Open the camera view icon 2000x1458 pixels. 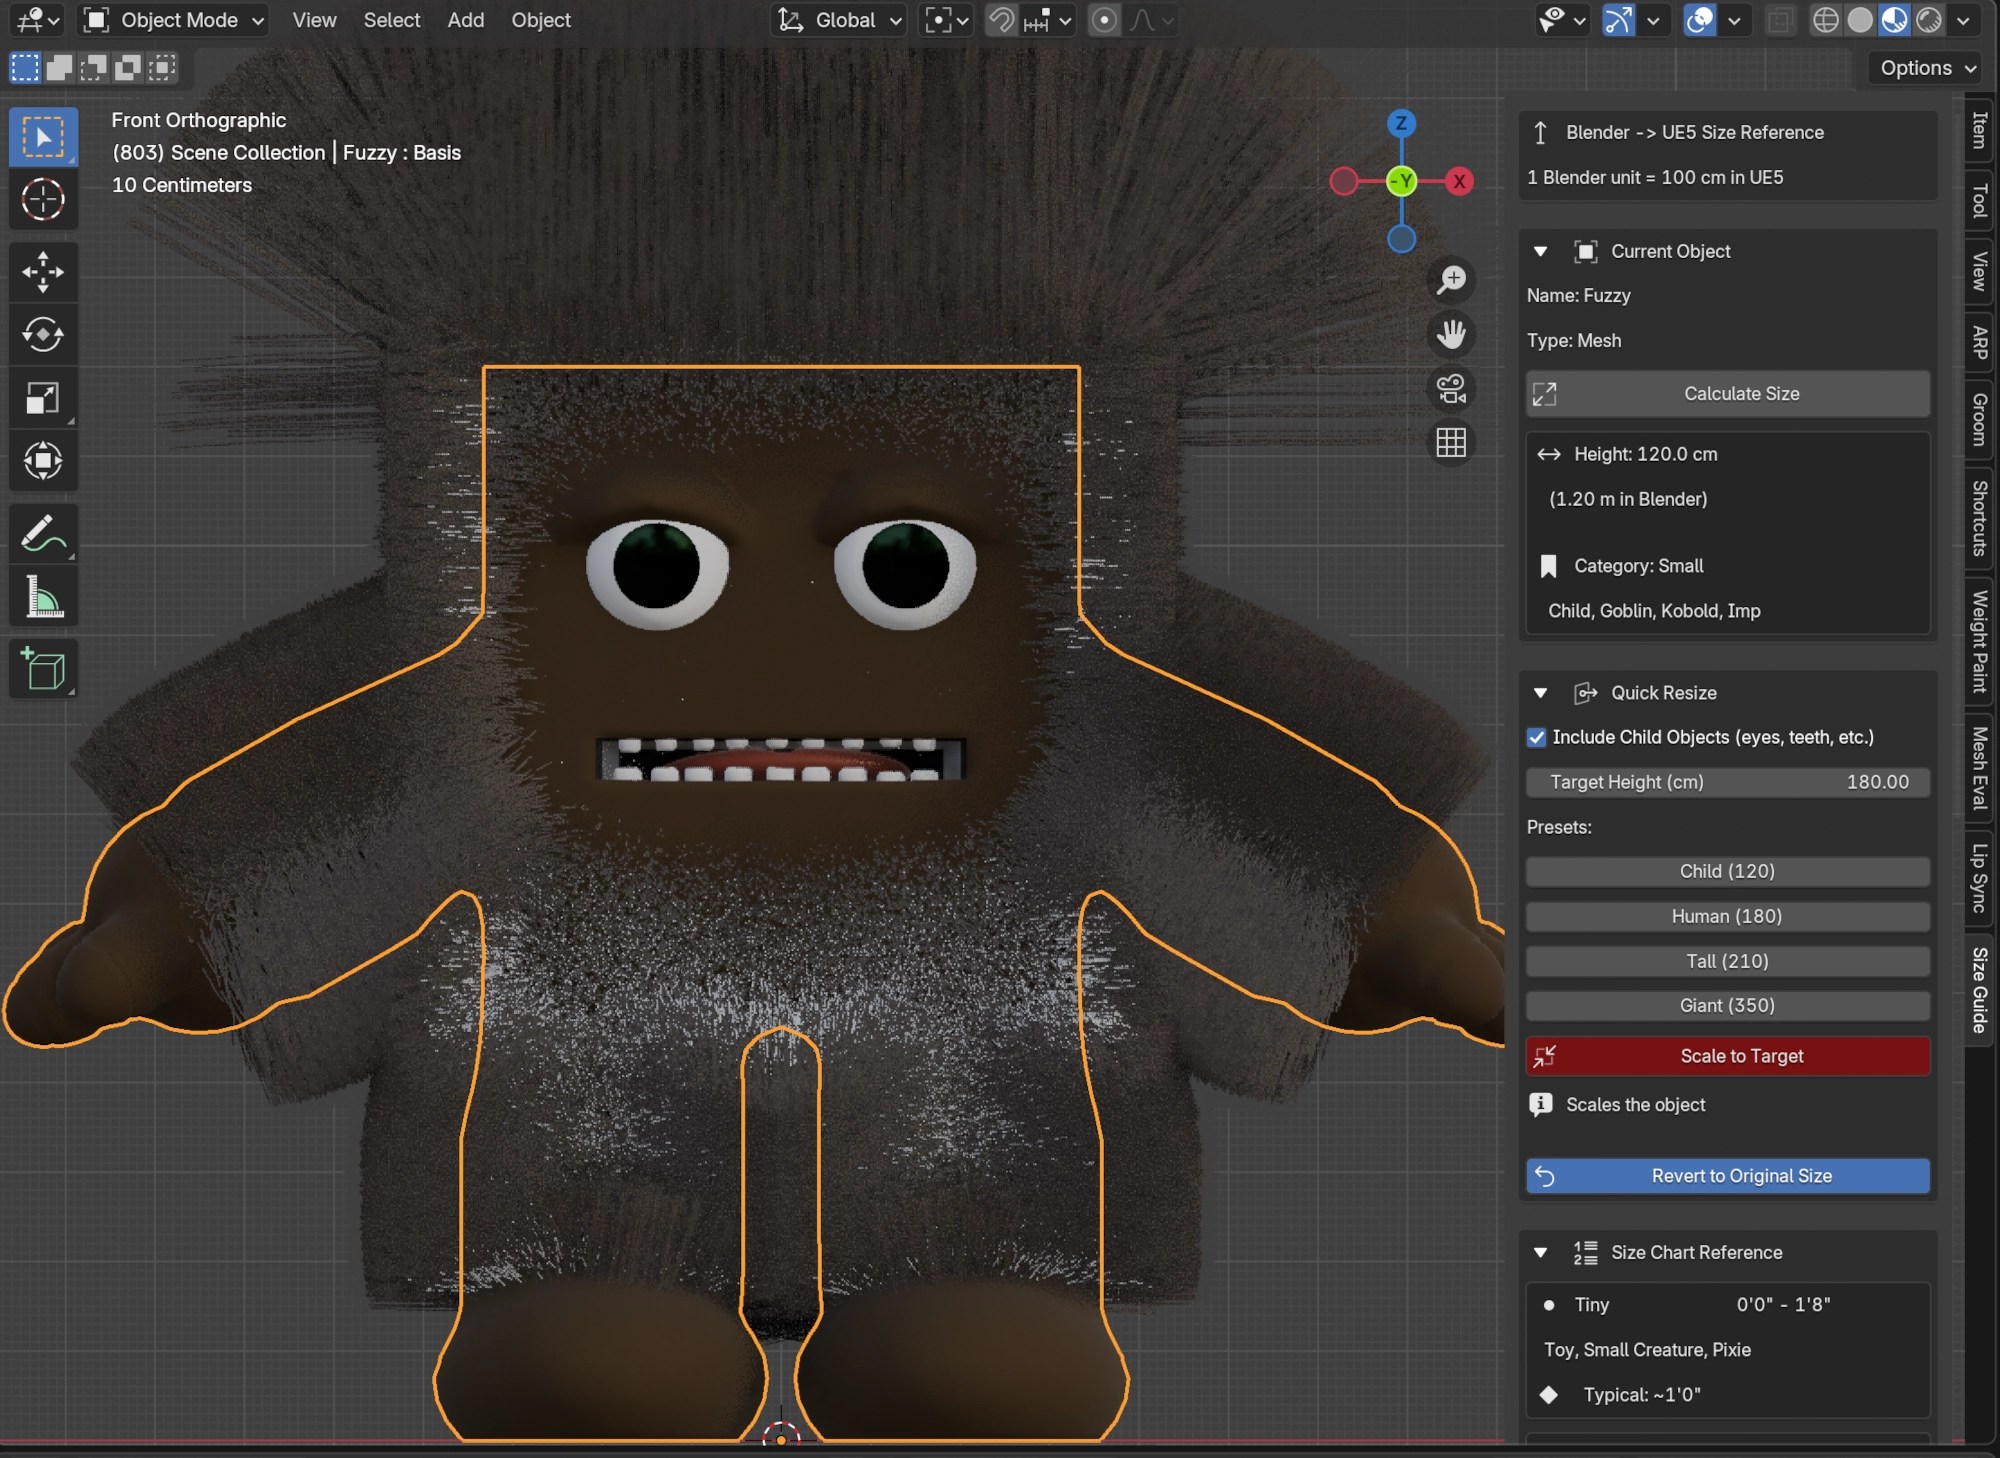click(1451, 389)
